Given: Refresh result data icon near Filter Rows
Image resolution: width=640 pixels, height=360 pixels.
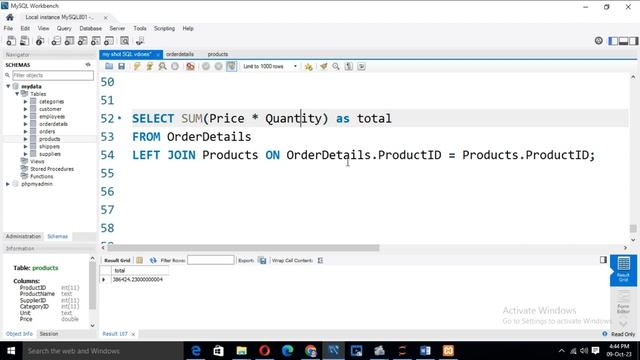Looking at the screenshot, I should [x=153, y=260].
